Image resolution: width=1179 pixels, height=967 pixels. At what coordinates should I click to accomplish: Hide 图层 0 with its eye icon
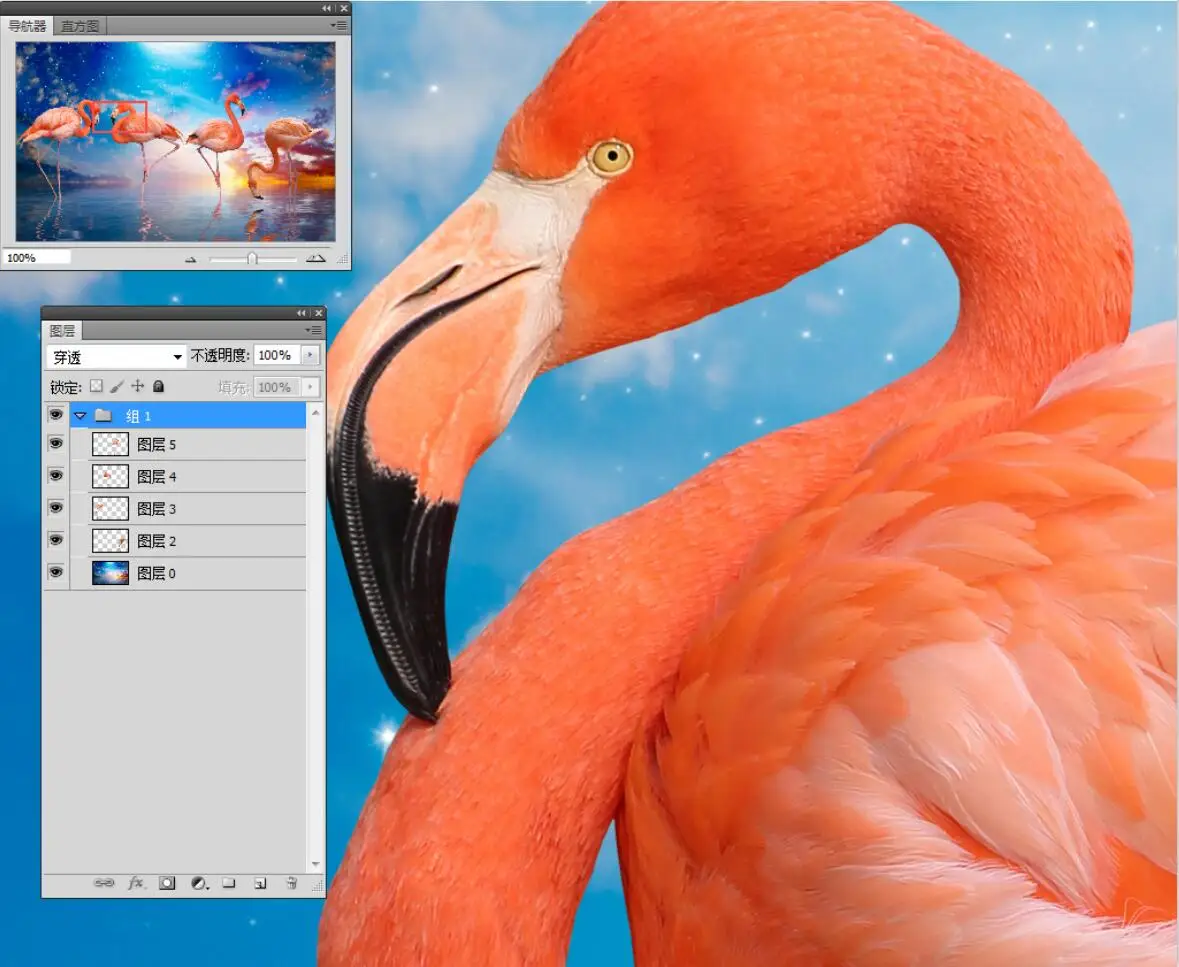click(56, 572)
